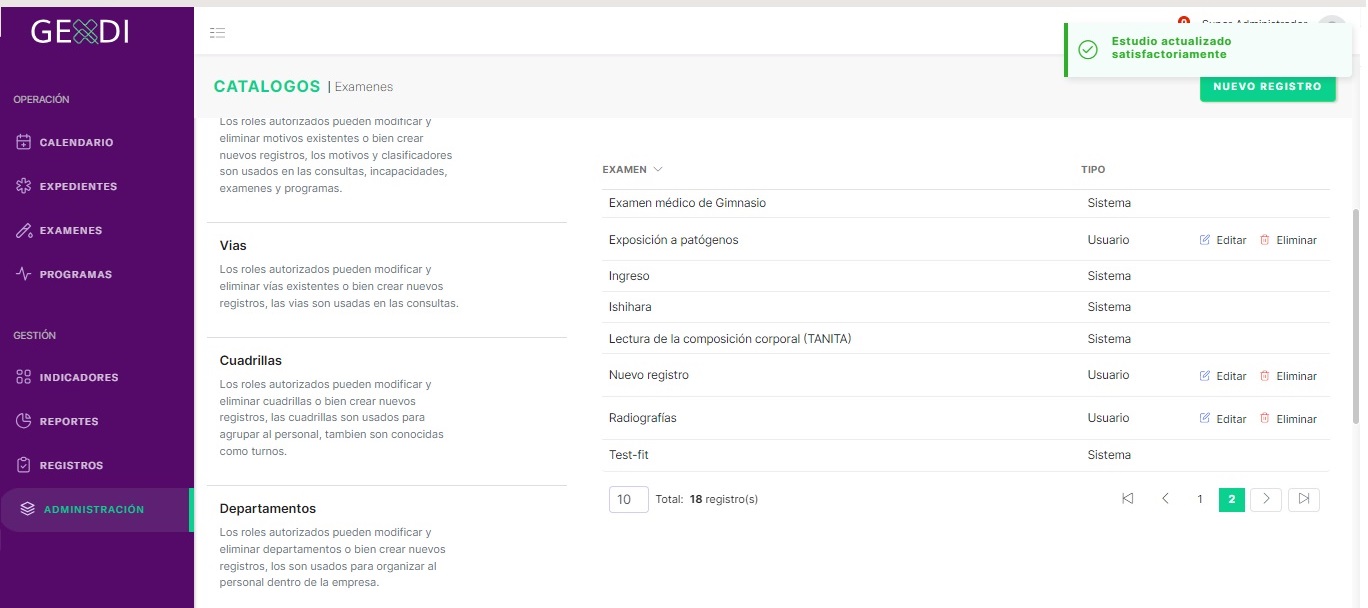Click the 'Exposición a patógenos' exam name

[x=673, y=240]
